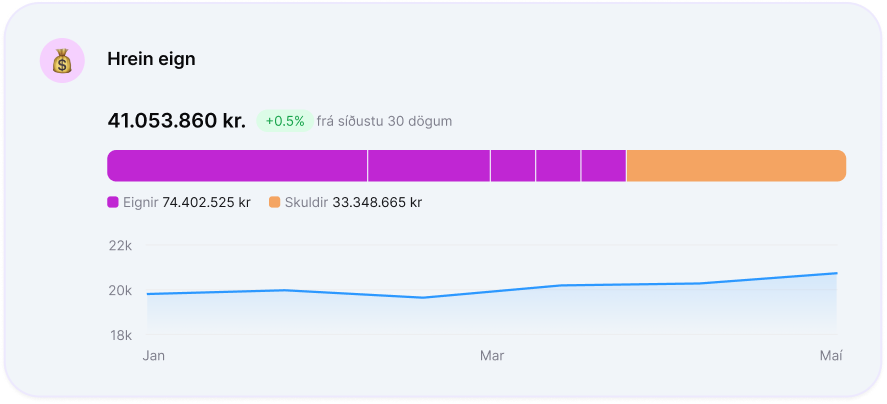Select the second purple segment of the bar

pyautogui.click(x=429, y=166)
